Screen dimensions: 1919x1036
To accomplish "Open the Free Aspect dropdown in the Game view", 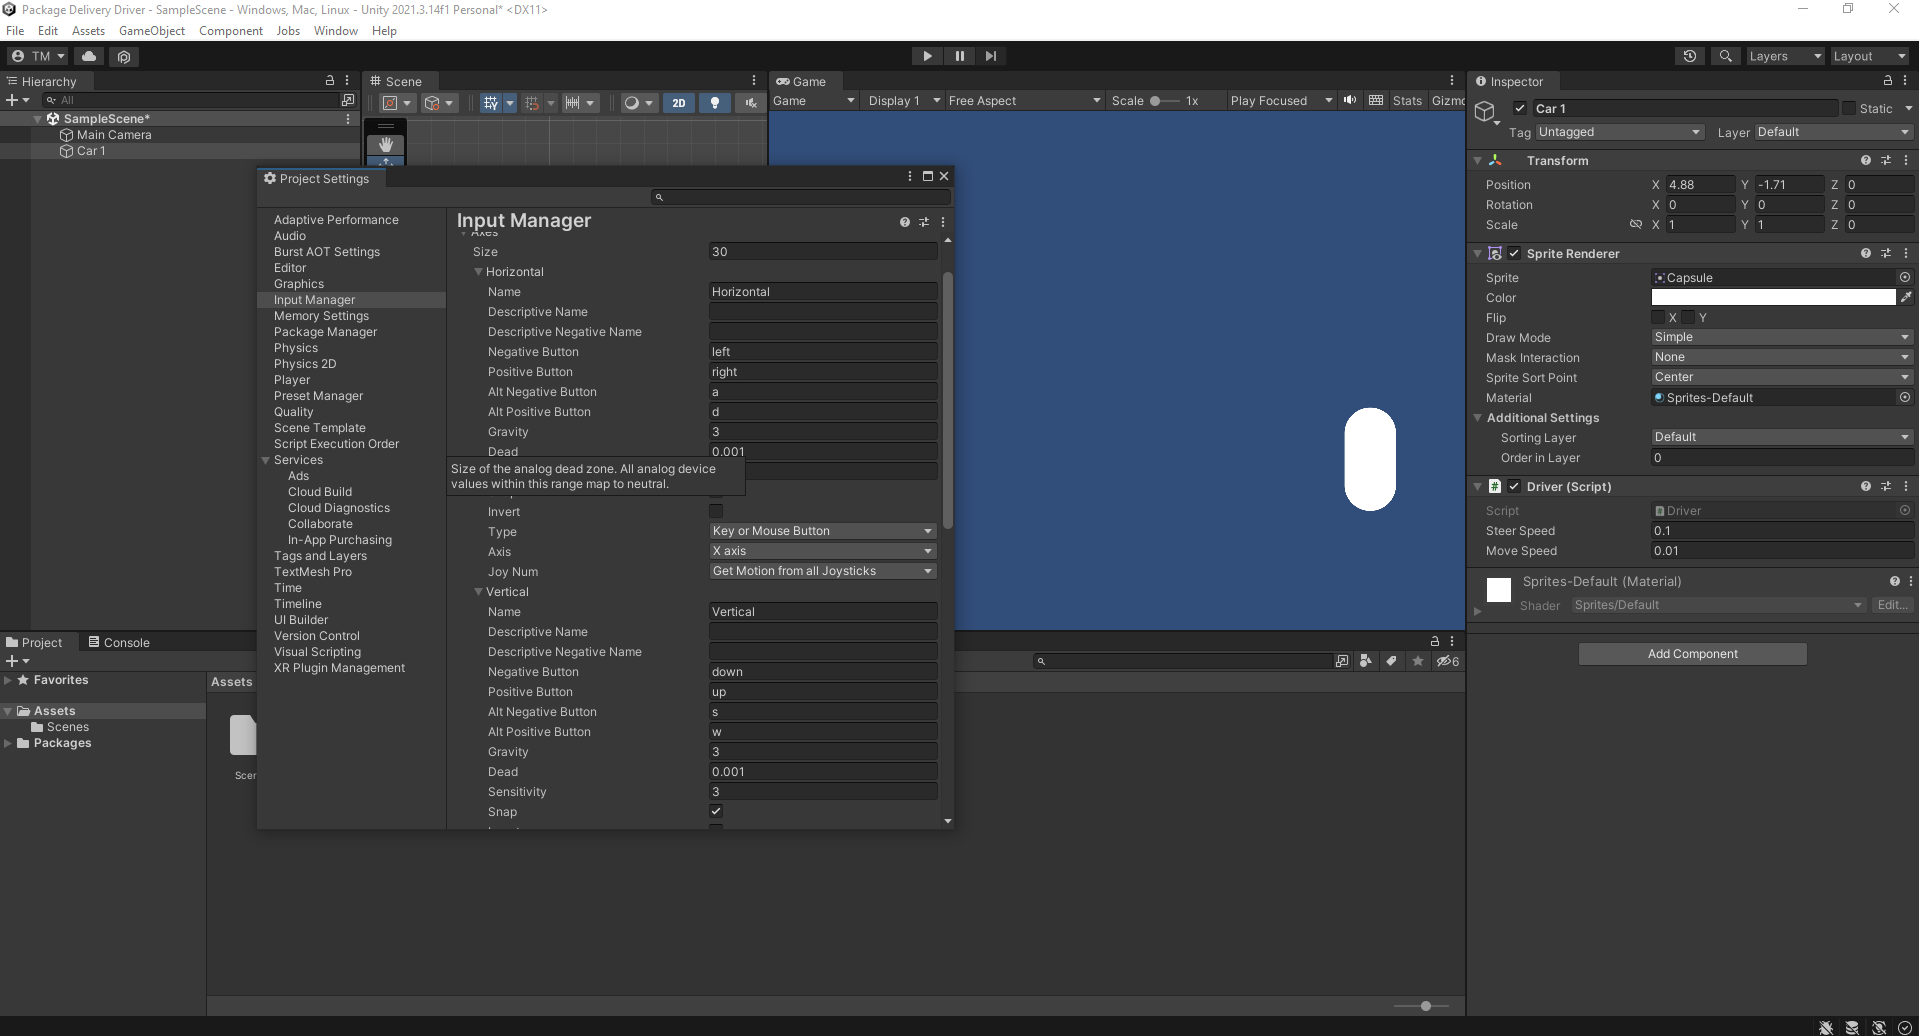I will click(x=1024, y=100).
